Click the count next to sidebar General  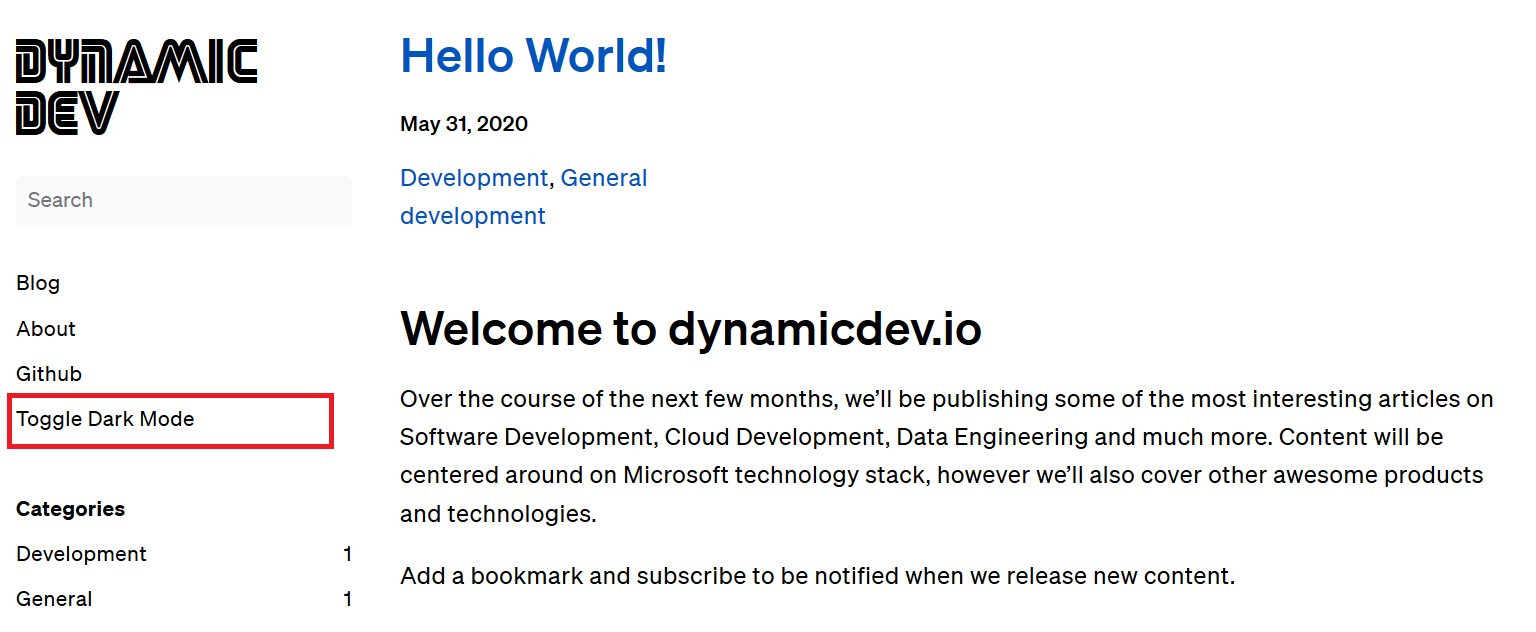coord(347,599)
